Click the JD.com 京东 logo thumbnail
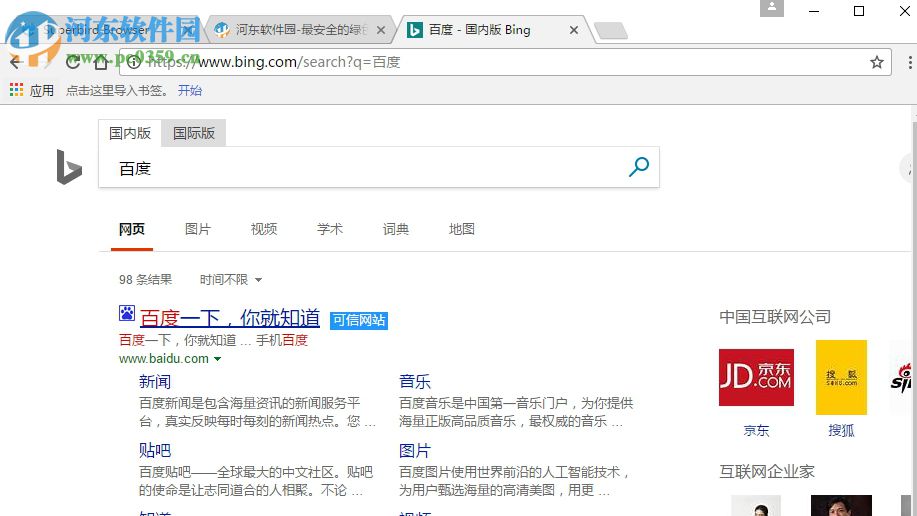 pyautogui.click(x=756, y=377)
